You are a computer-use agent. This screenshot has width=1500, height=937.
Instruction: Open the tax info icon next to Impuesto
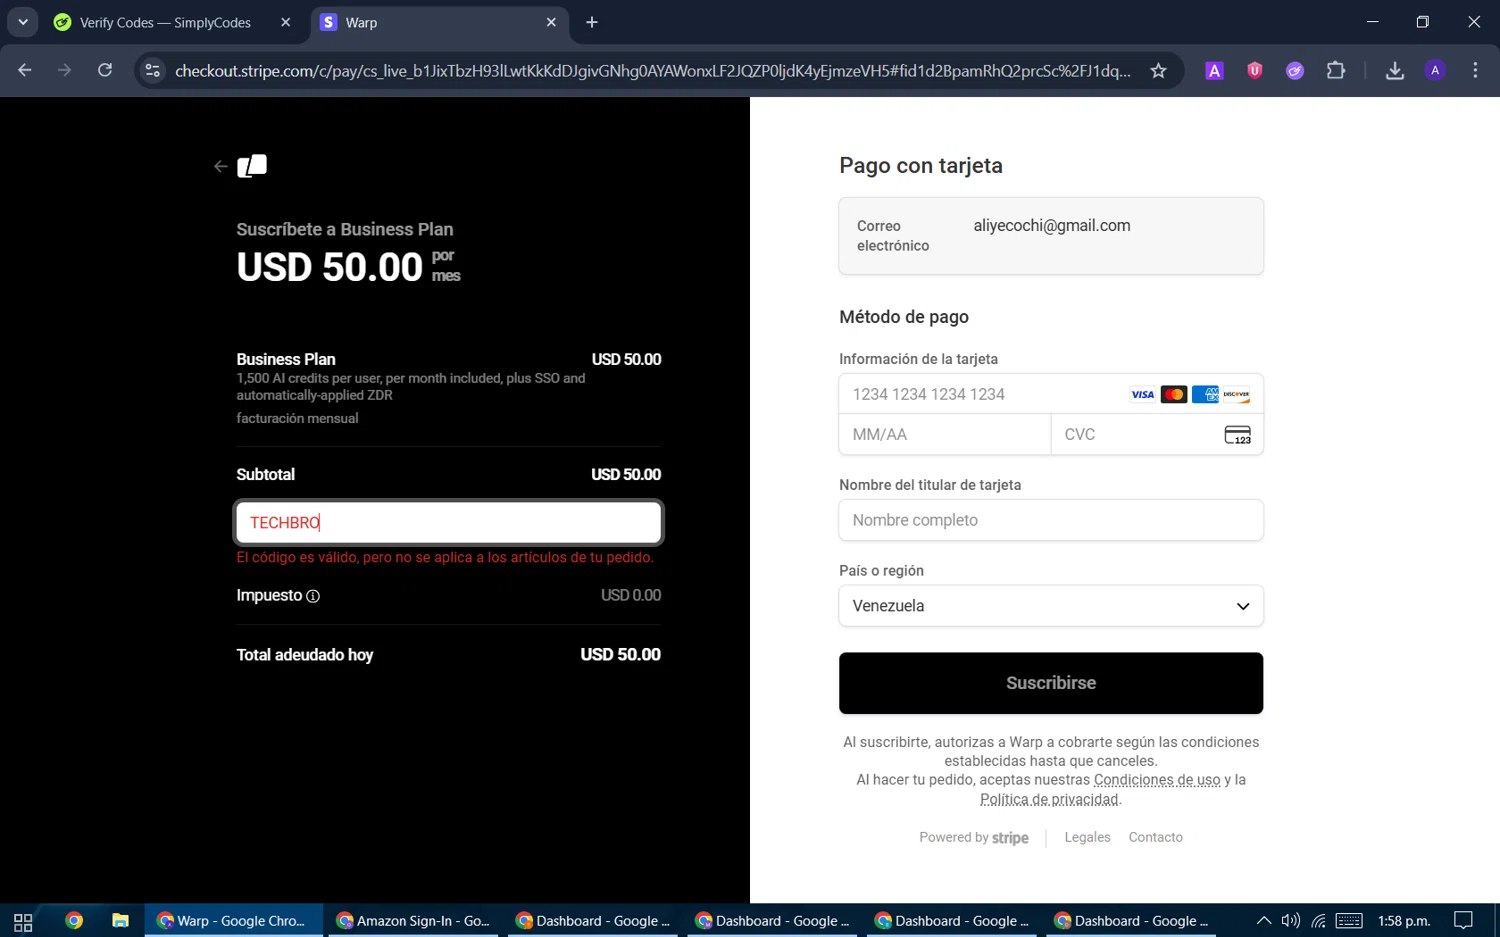[313, 596]
